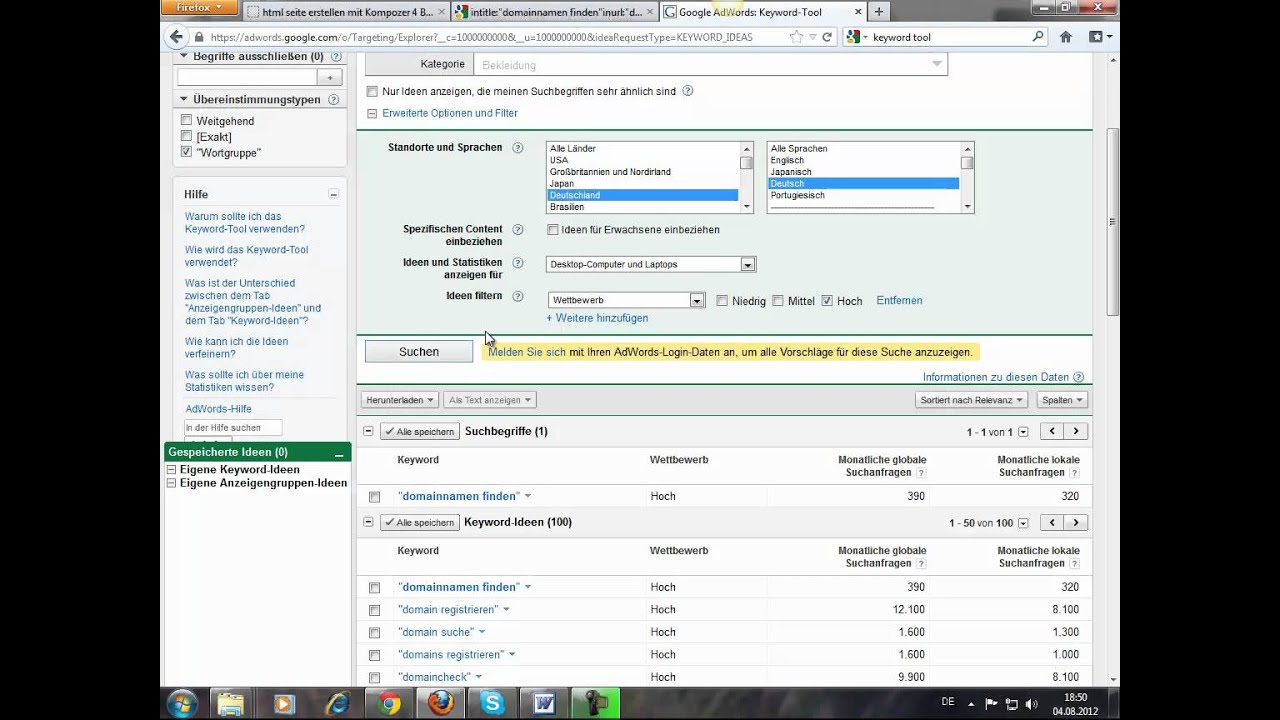This screenshot has width=1280, height=720.
Task: Go back with the browser back arrow
Action: tap(176, 37)
